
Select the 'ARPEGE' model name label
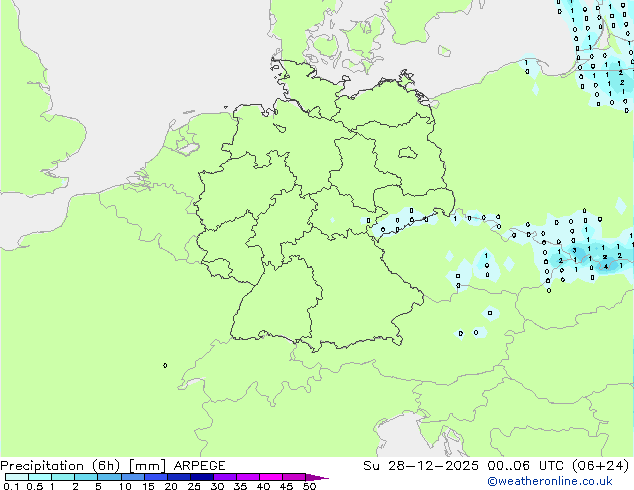pyautogui.click(x=199, y=466)
